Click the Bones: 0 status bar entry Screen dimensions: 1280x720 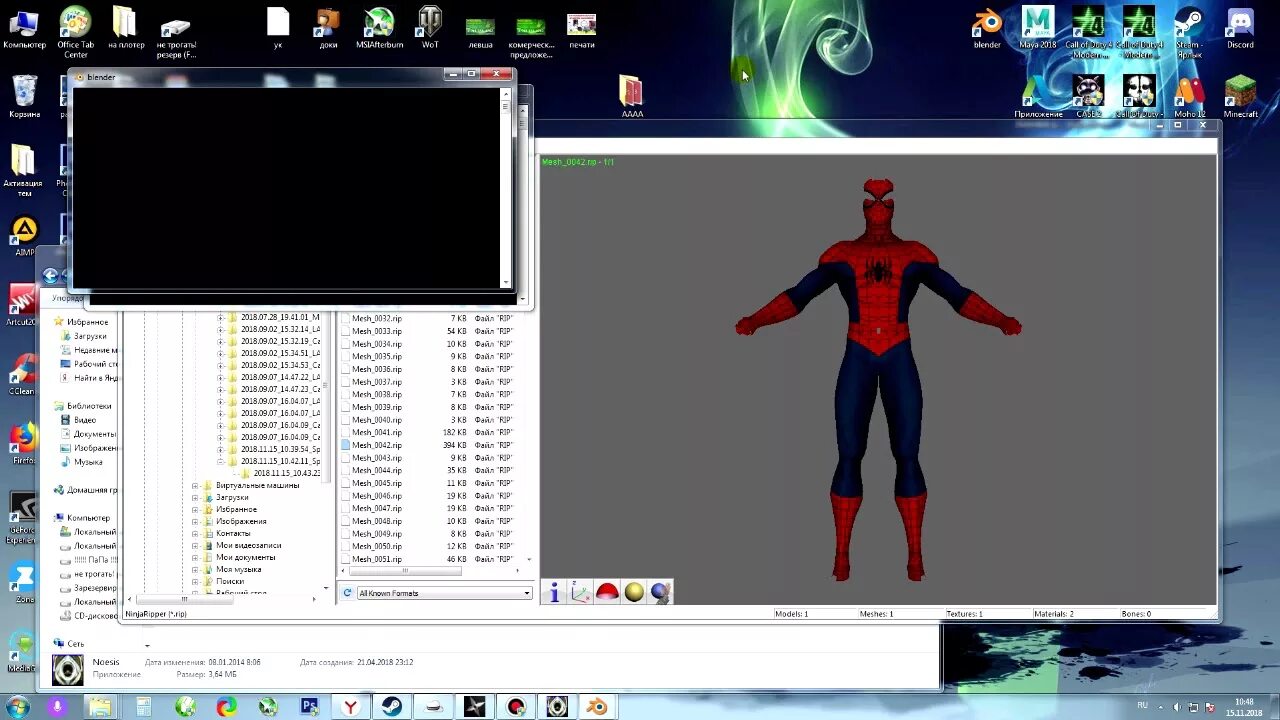click(x=1135, y=614)
